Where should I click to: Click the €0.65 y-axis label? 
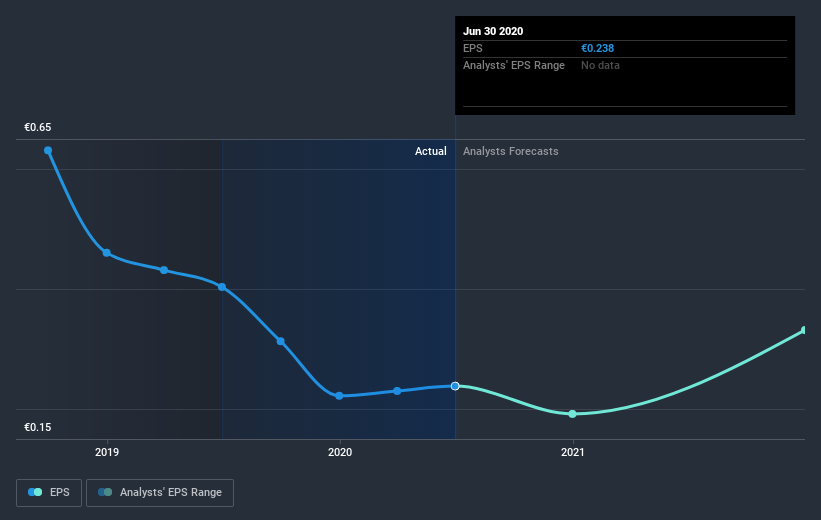pos(38,127)
